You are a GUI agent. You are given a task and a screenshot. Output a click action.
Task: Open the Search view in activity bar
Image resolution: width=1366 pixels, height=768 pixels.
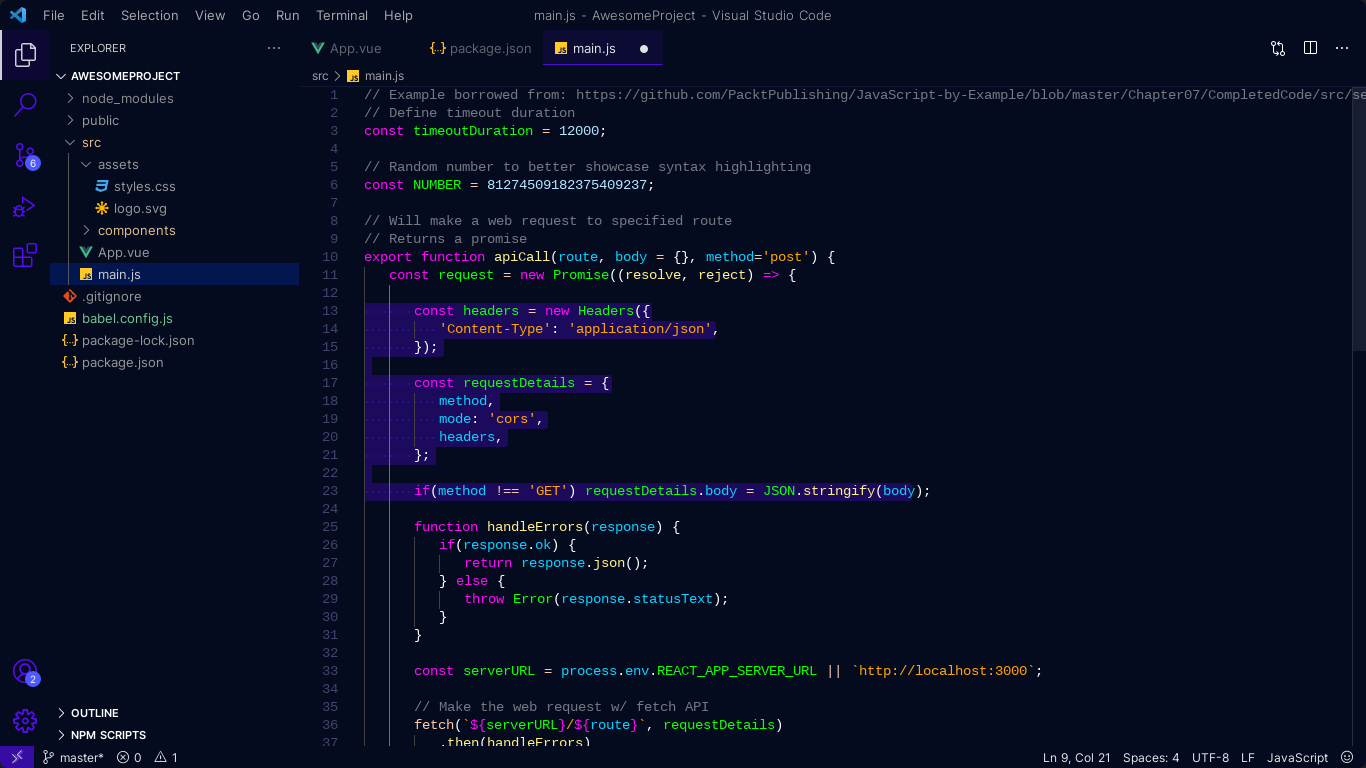pos(25,104)
